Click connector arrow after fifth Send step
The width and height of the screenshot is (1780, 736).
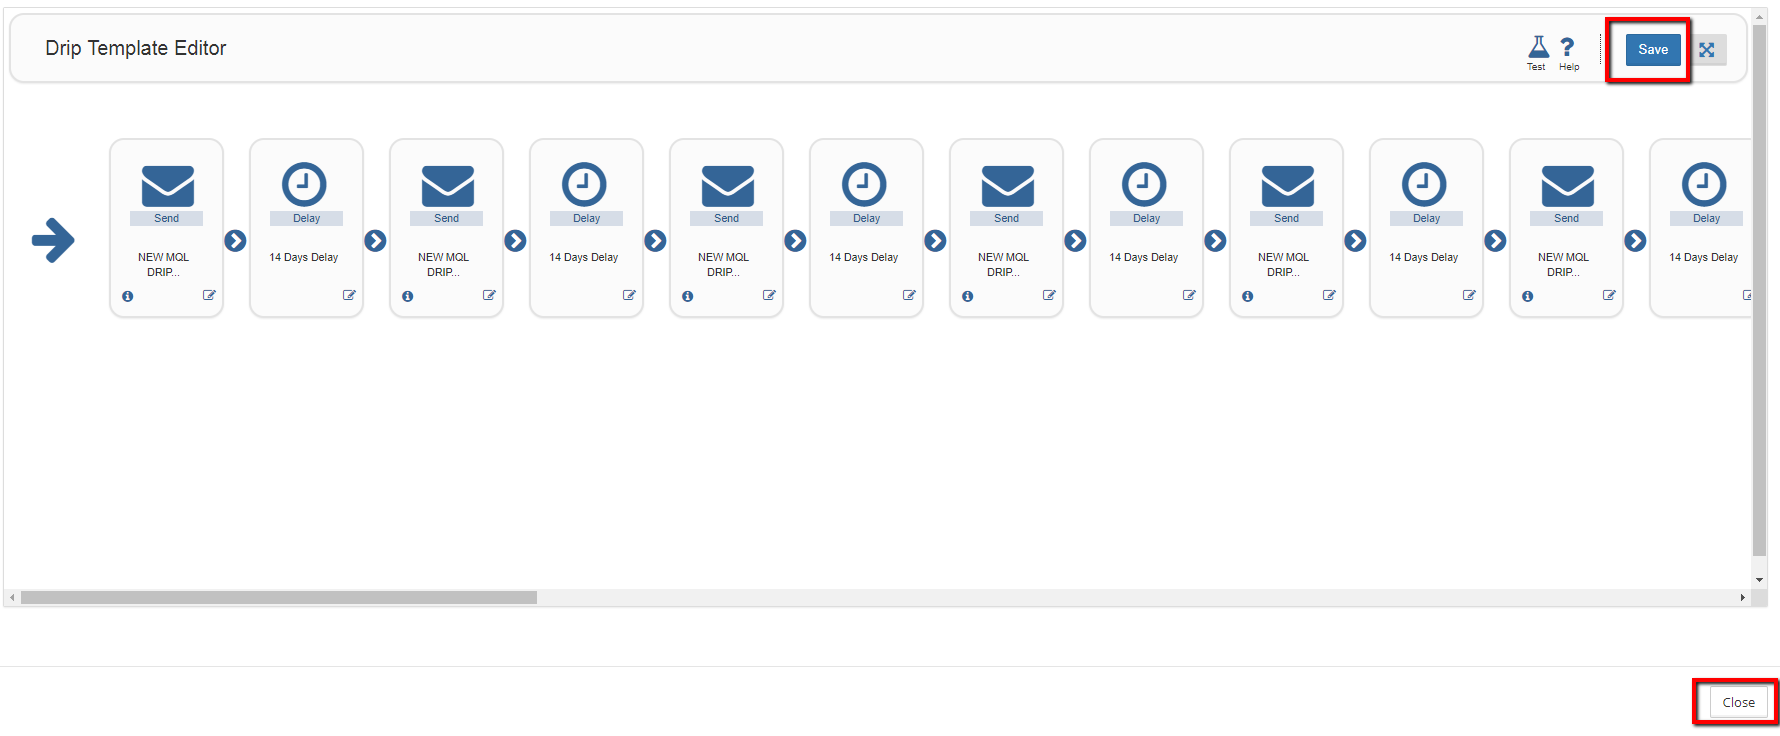[1355, 240]
